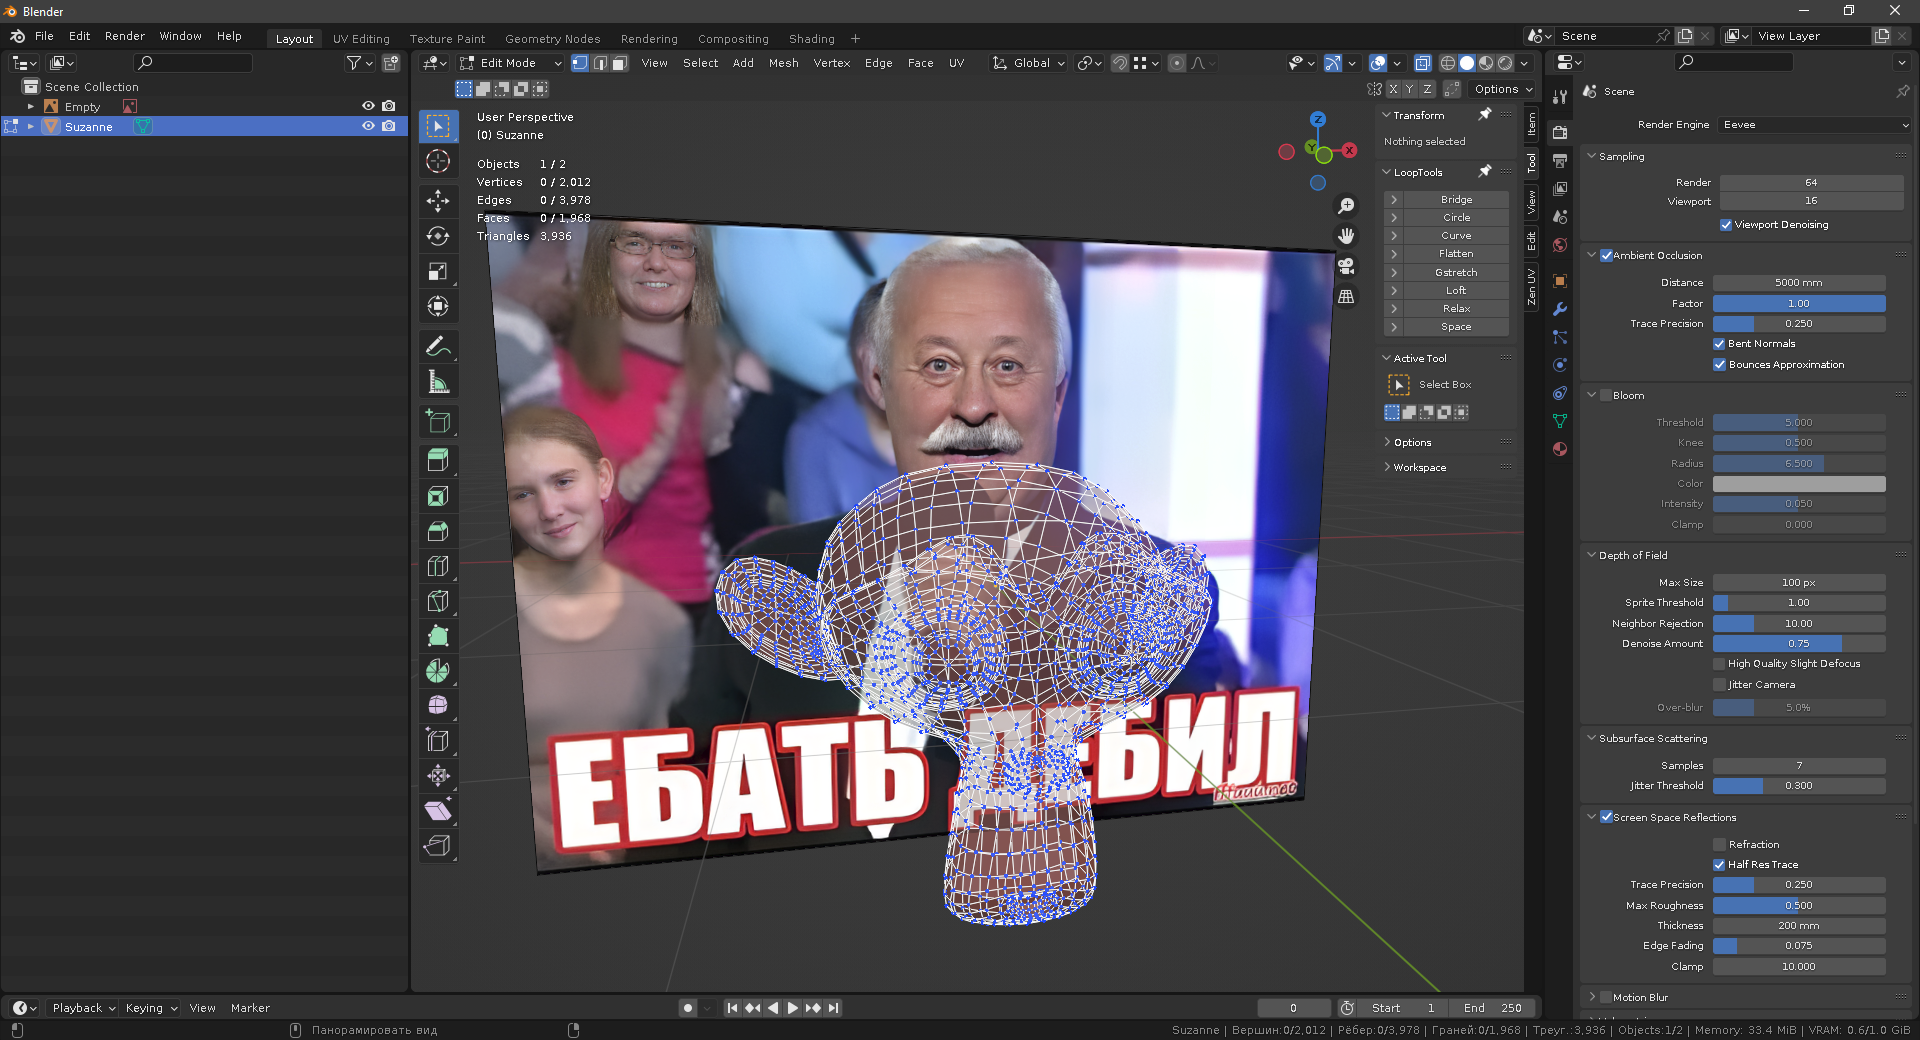Image resolution: width=1920 pixels, height=1040 pixels.
Task: Select the Spin tool
Action: tap(438, 671)
